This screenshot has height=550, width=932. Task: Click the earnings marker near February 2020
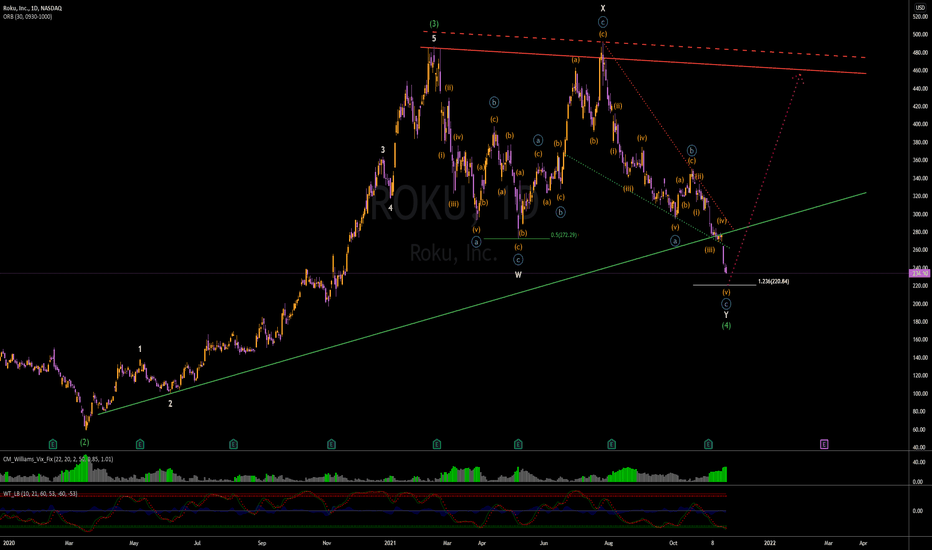coord(53,444)
